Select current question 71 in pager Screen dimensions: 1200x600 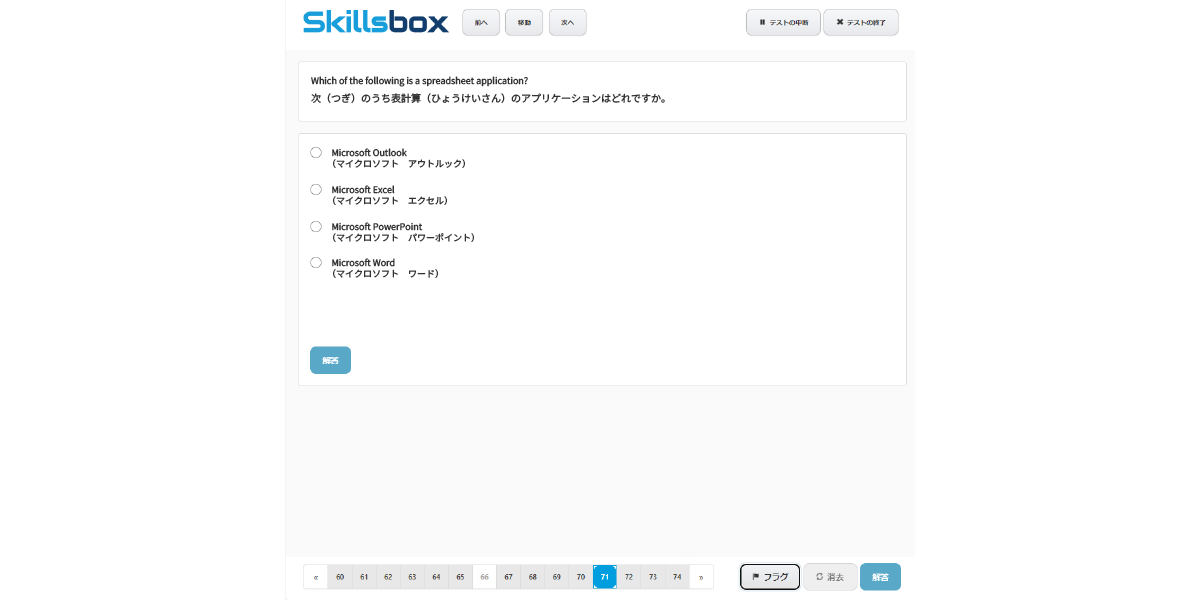coord(605,577)
